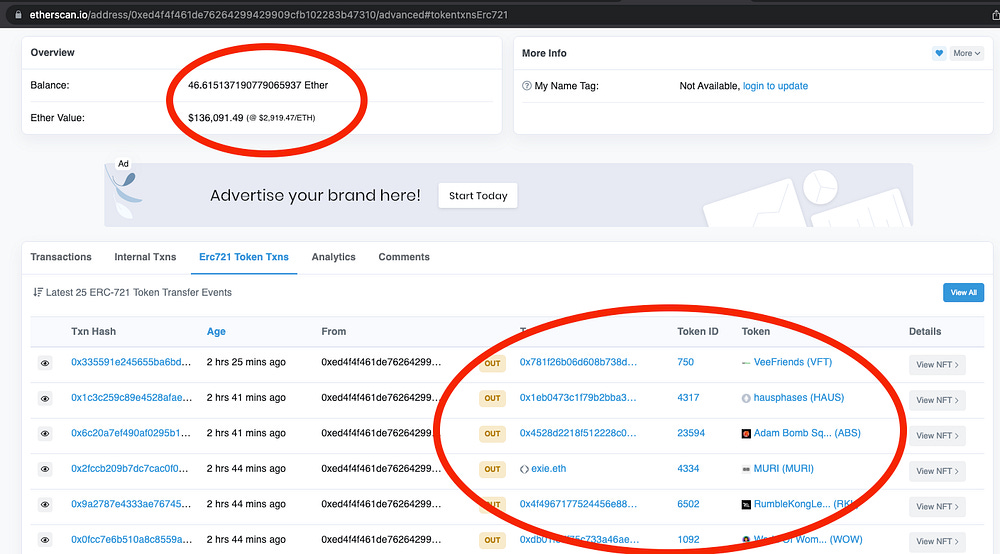Click the Start Today ad button
1000x554 pixels.
tap(478, 196)
